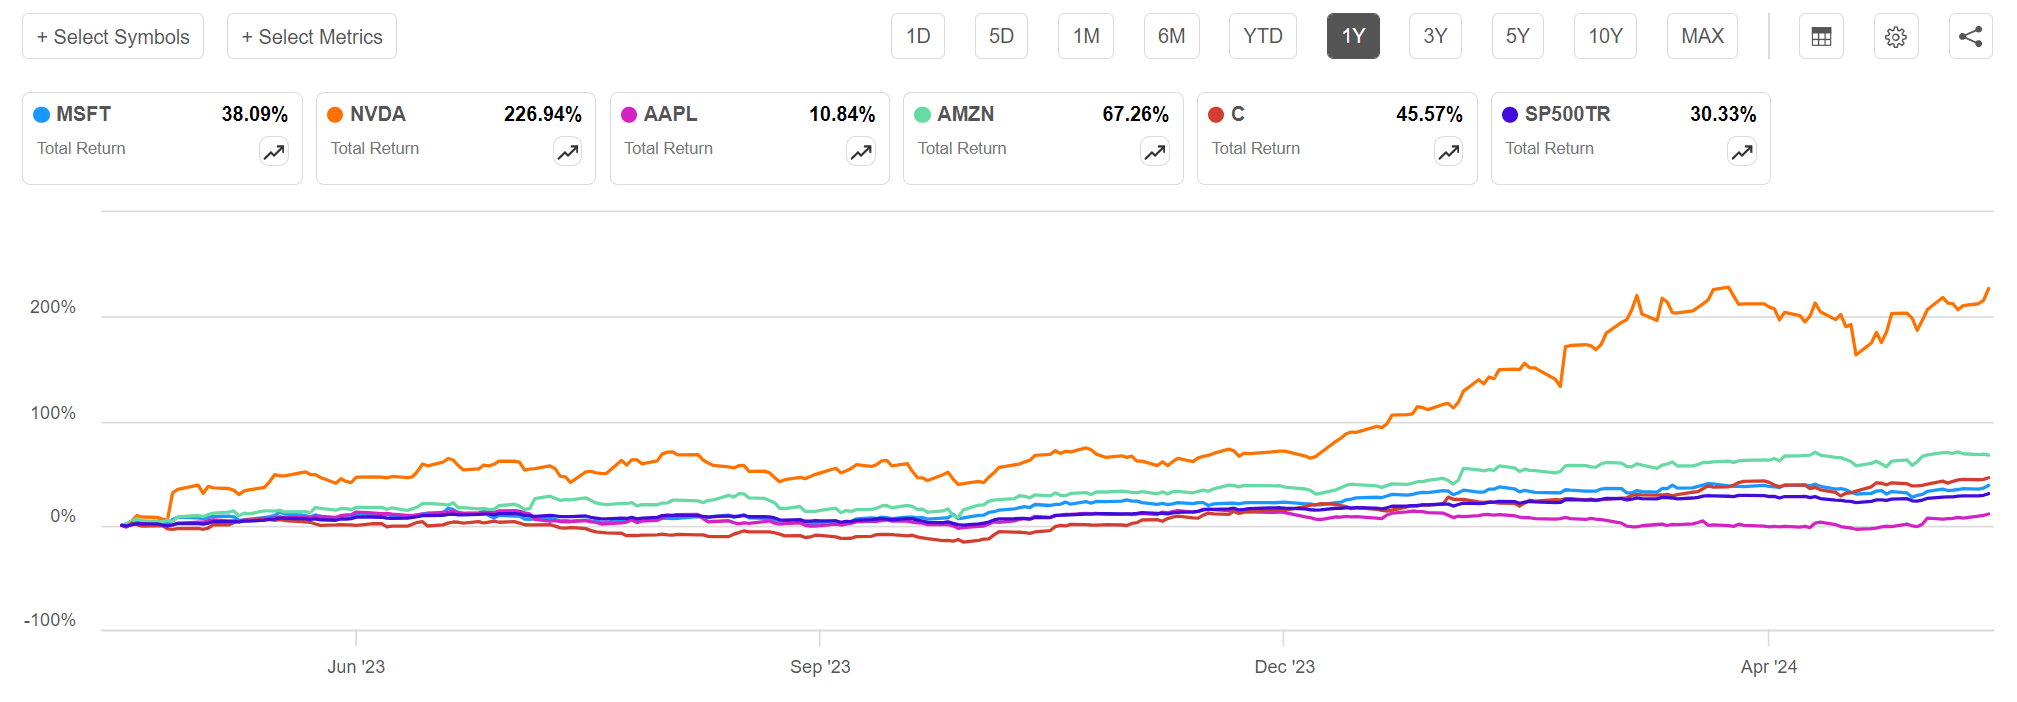Switch to the YTD range tab
The height and width of the screenshot is (702, 2017).
tap(1262, 35)
